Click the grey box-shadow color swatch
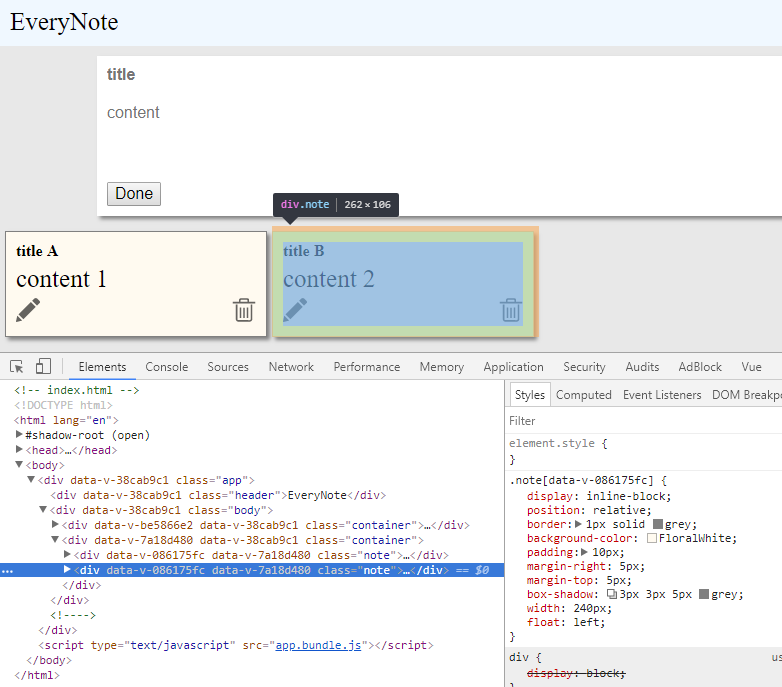 [704, 594]
